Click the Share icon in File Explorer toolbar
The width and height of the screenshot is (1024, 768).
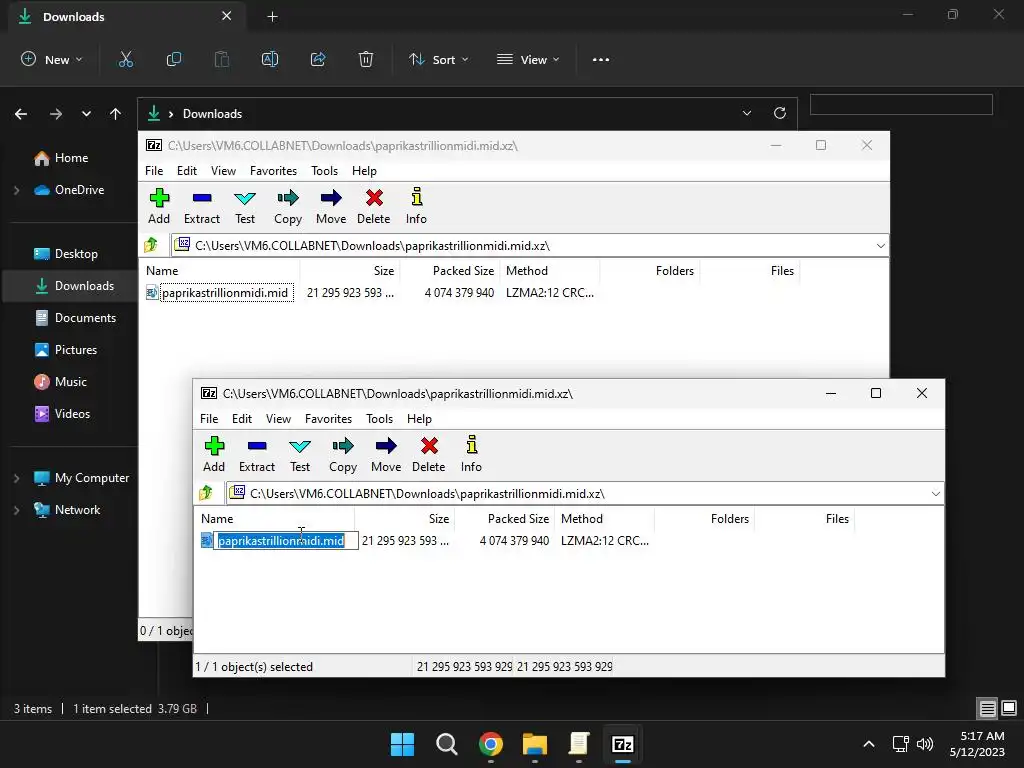click(318, 59)
